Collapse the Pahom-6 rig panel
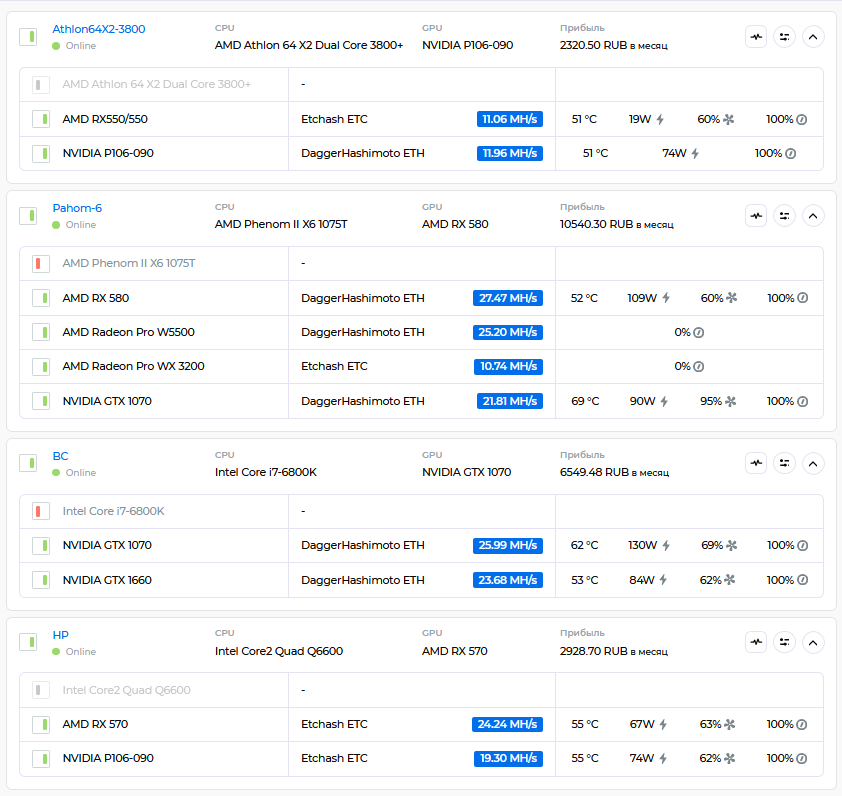842x796 pixels. click(813, 216)
